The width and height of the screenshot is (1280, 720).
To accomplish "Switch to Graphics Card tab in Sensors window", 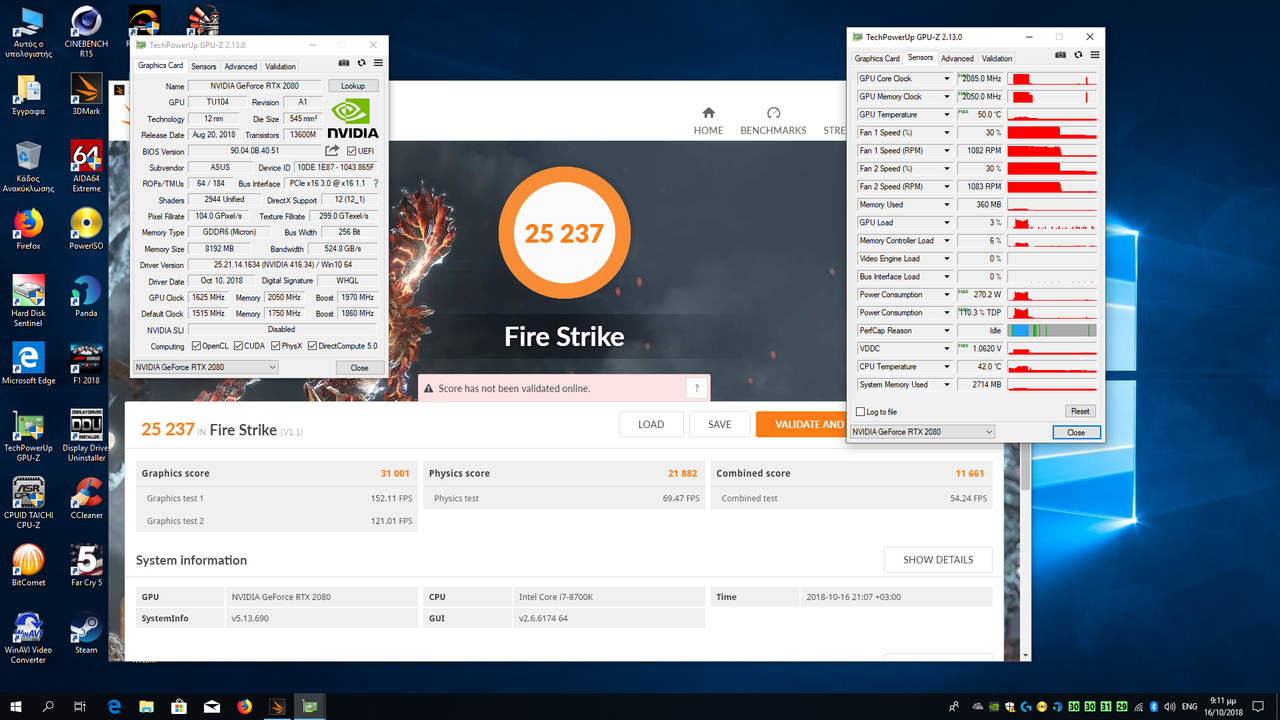I will pos(877,59).
